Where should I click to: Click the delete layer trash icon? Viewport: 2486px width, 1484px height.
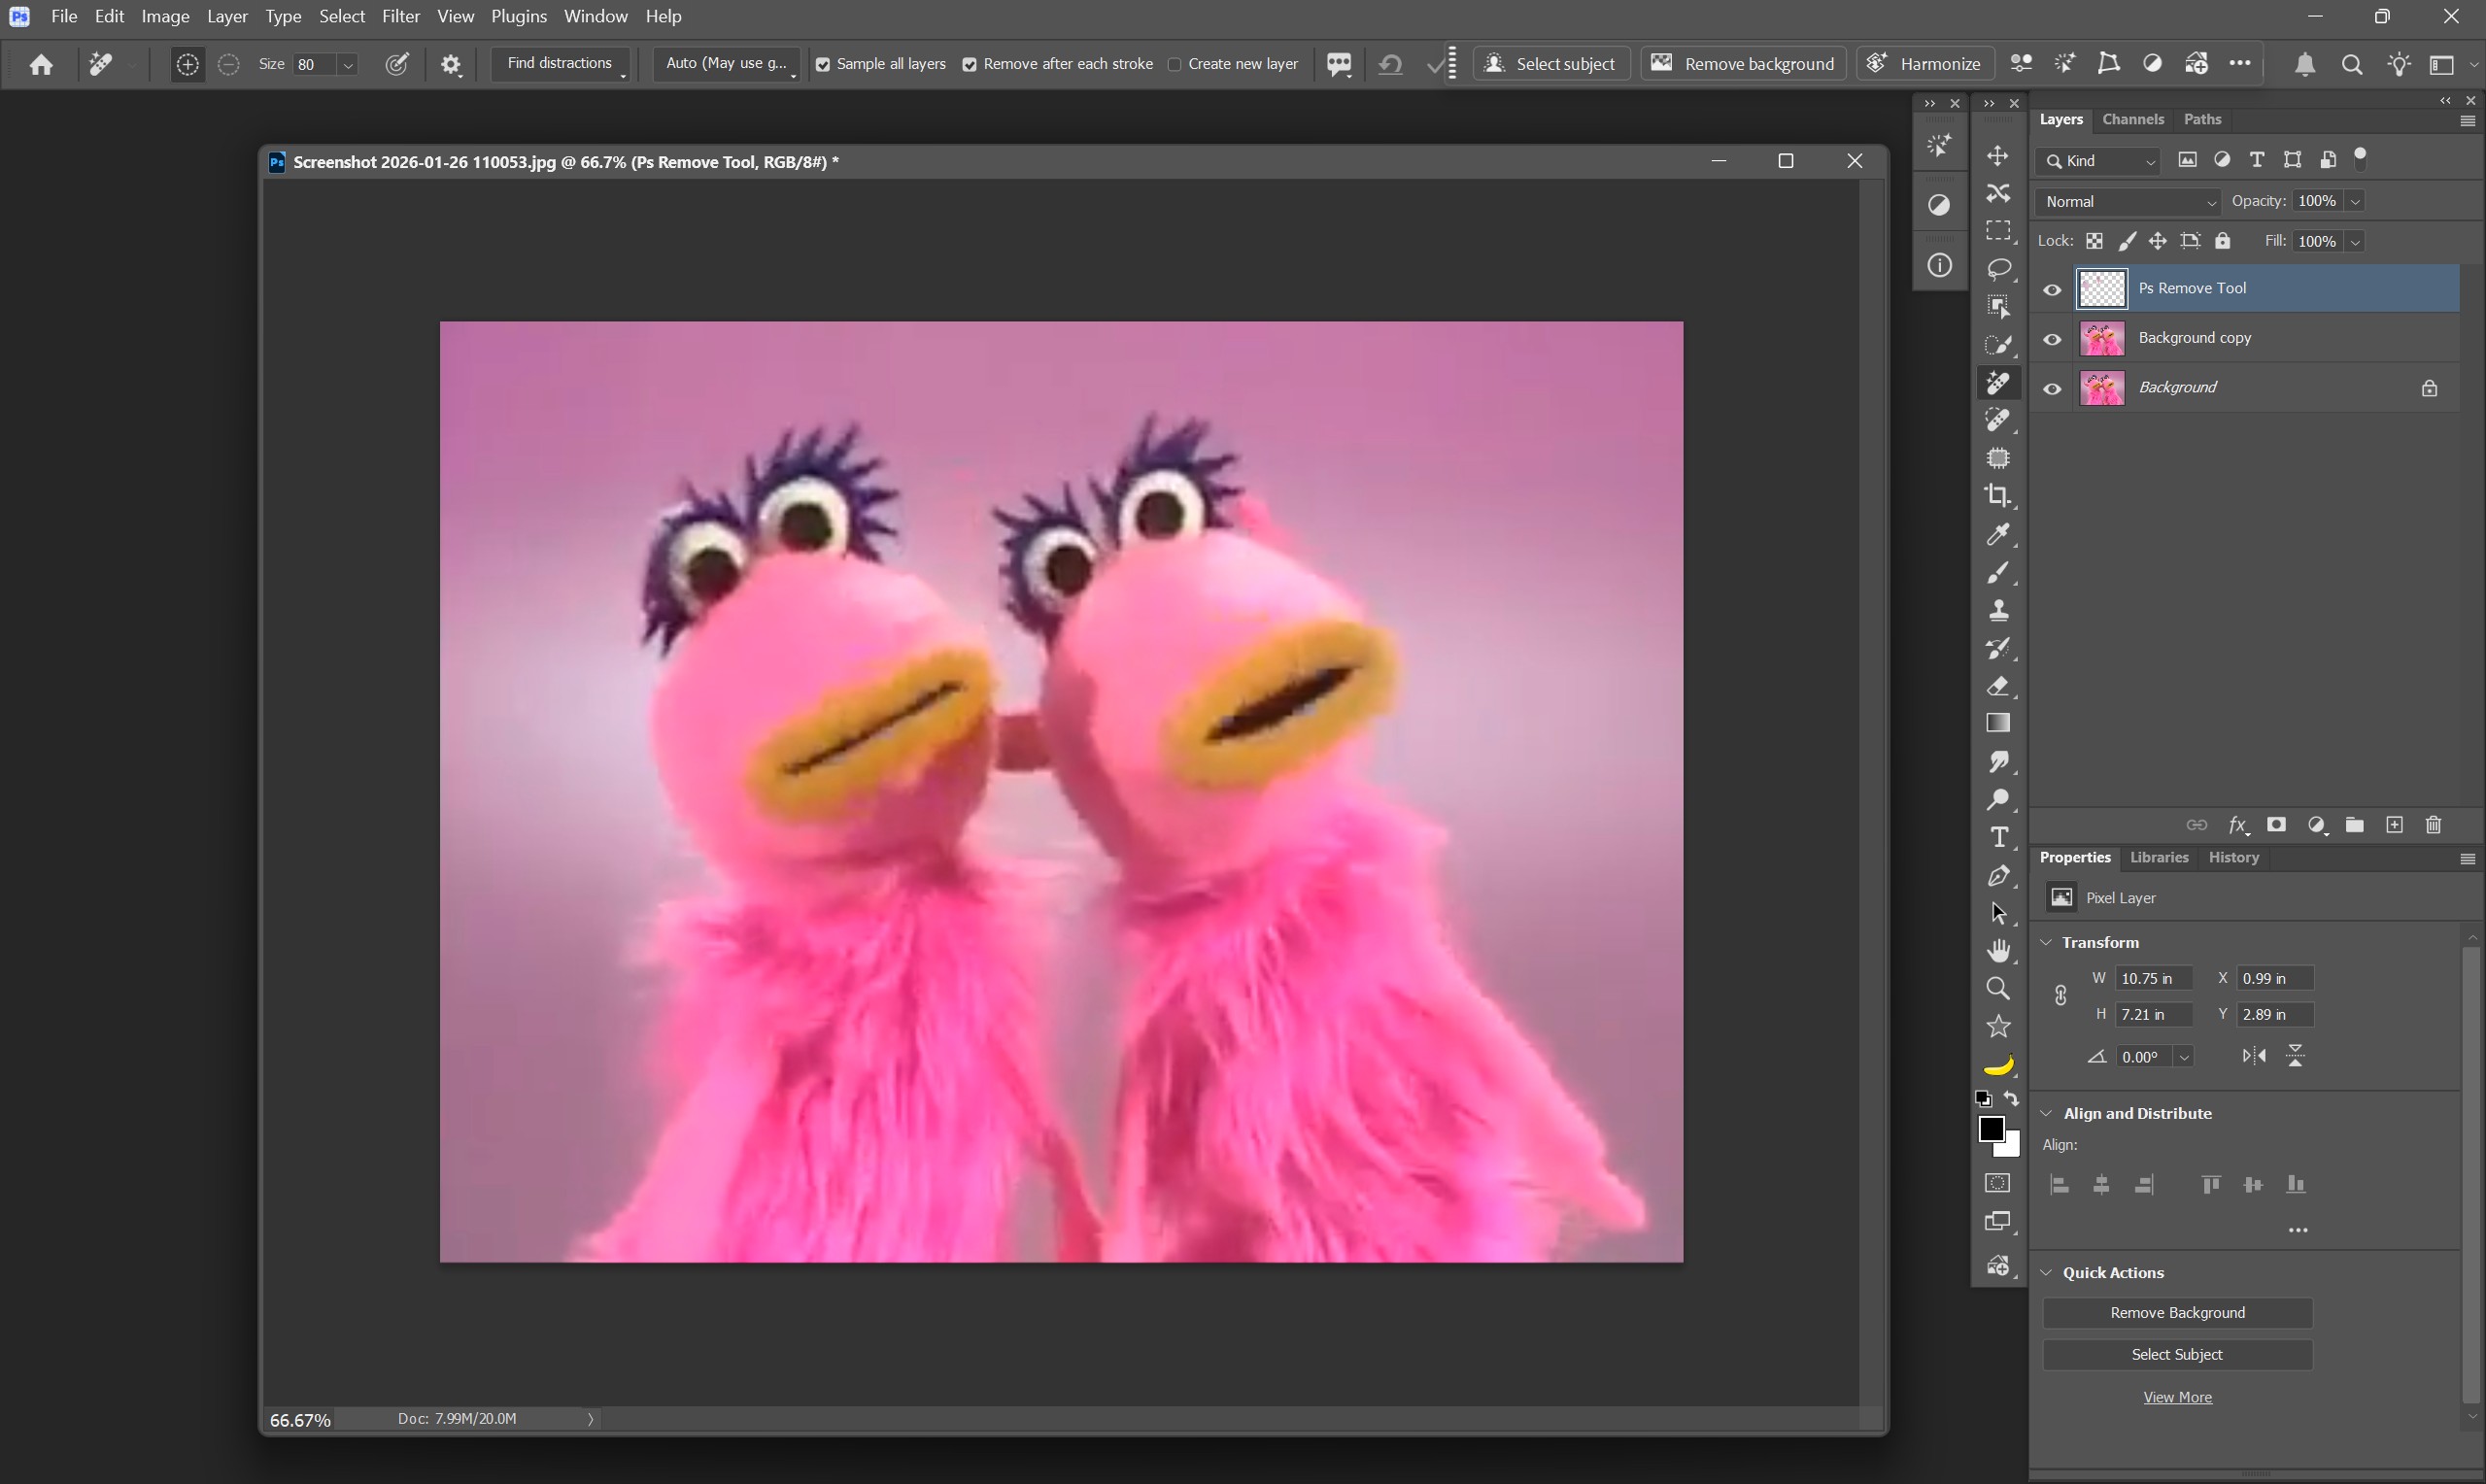point(2433,825)
